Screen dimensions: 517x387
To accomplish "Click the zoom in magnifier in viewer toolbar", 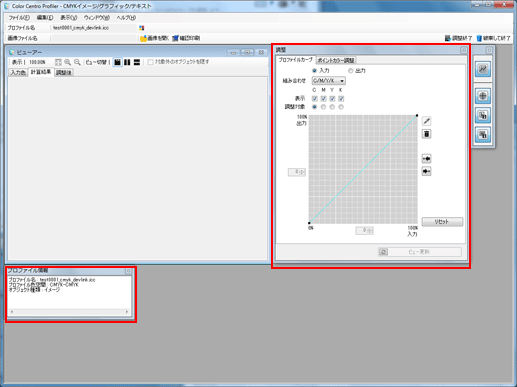I will point(68,62).
